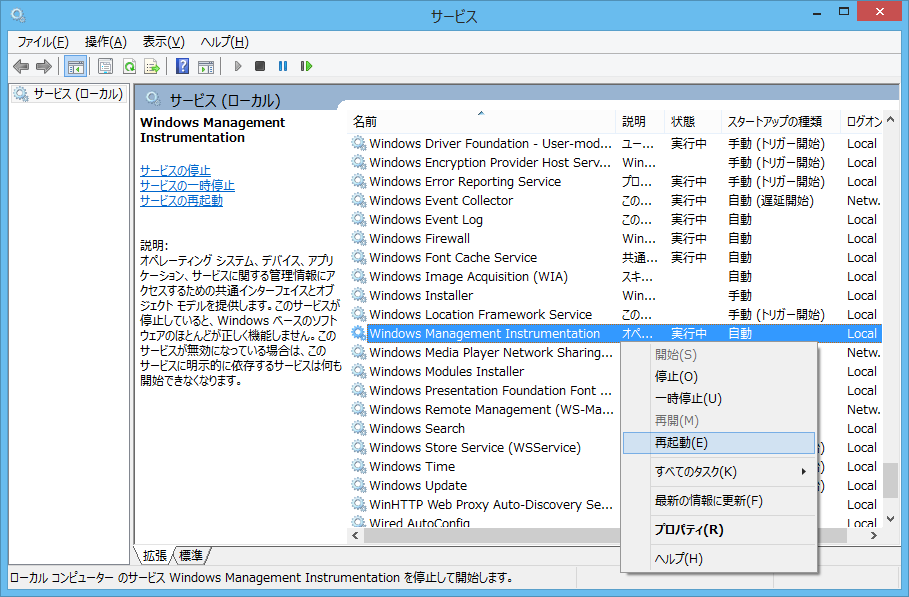
Task: Open the Help question-mark toolbar icon
Action: tap(183, 67)
